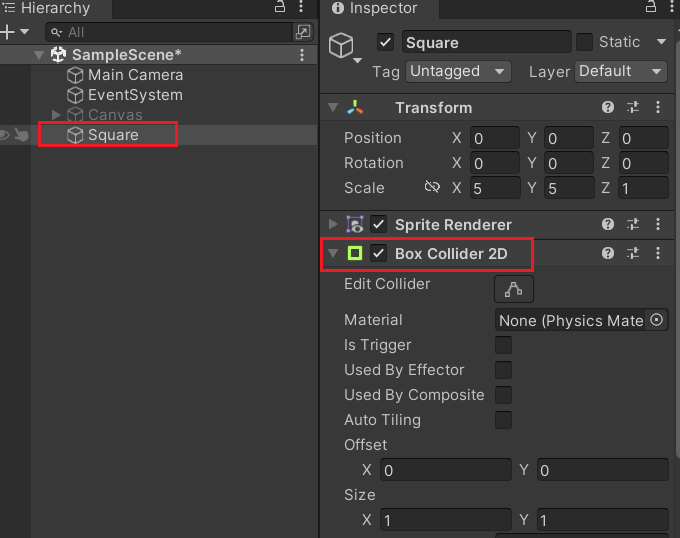Image resolution: width=680 pixels, height=538 pixels.
Task: Enable the Auto Tiling checkbox
Action: click(503, 420)
